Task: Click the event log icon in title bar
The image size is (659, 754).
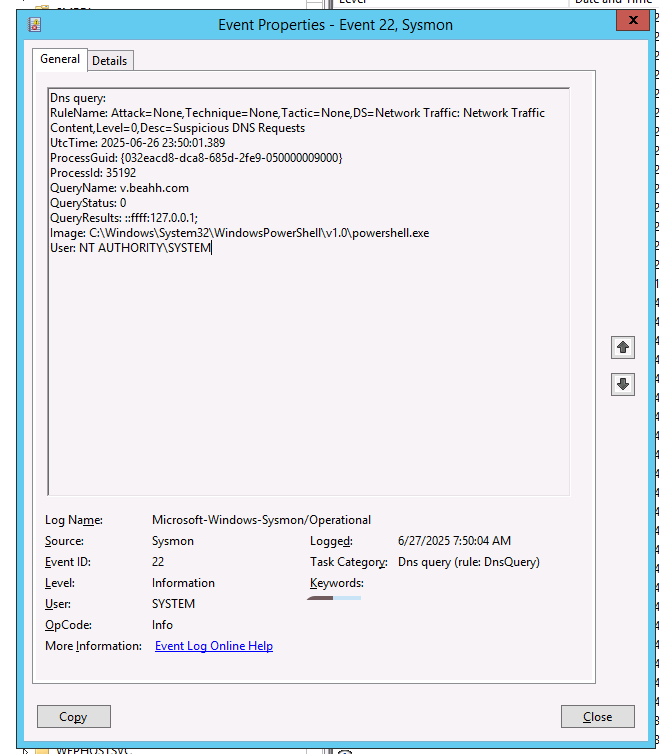Action: (x=36, y=24)
